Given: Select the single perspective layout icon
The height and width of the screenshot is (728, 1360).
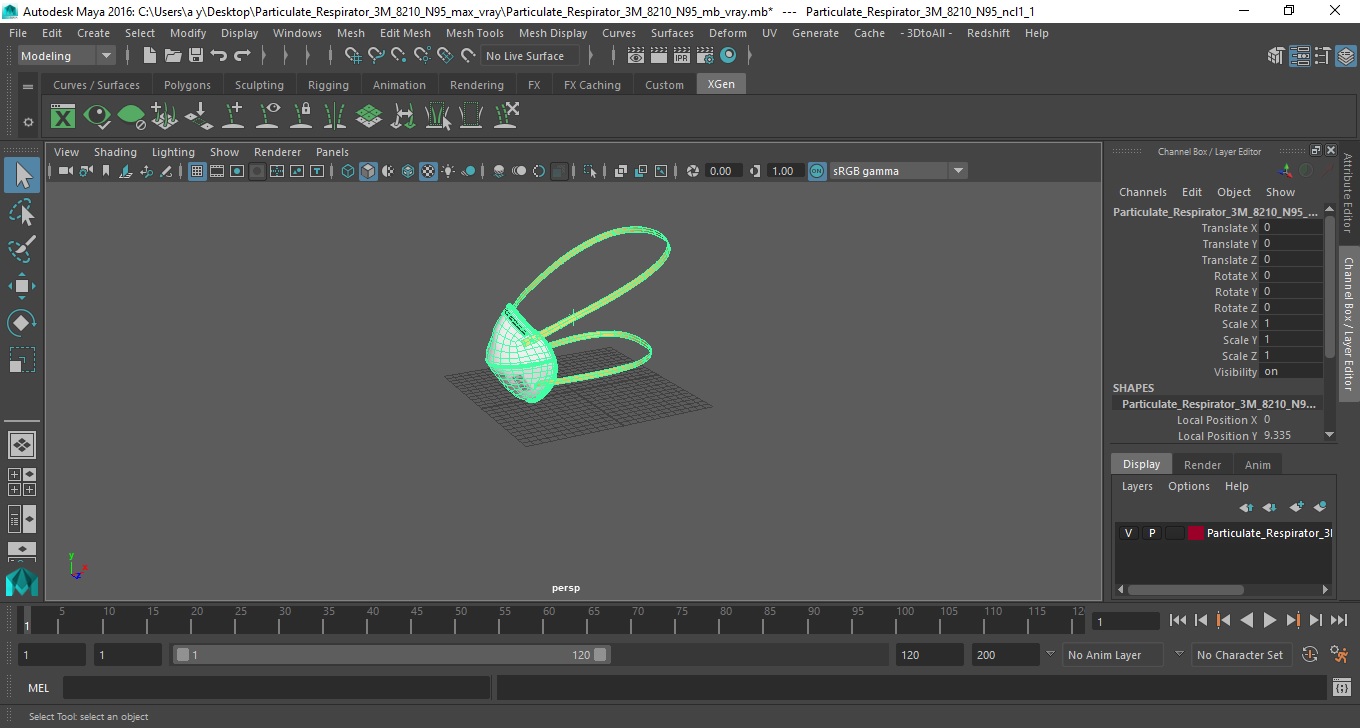Looking at the screenshot, I should (x=21, y=444).
